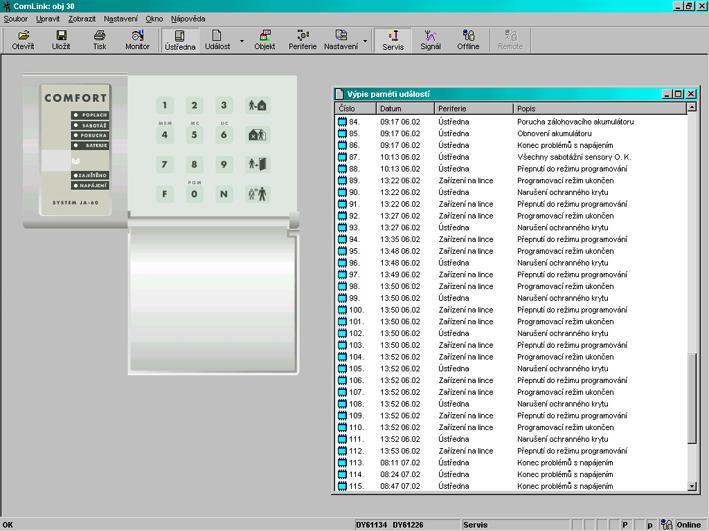Click keypad door icon beside key 9
This screenshot has width=709, height=531.
point(257,164)
